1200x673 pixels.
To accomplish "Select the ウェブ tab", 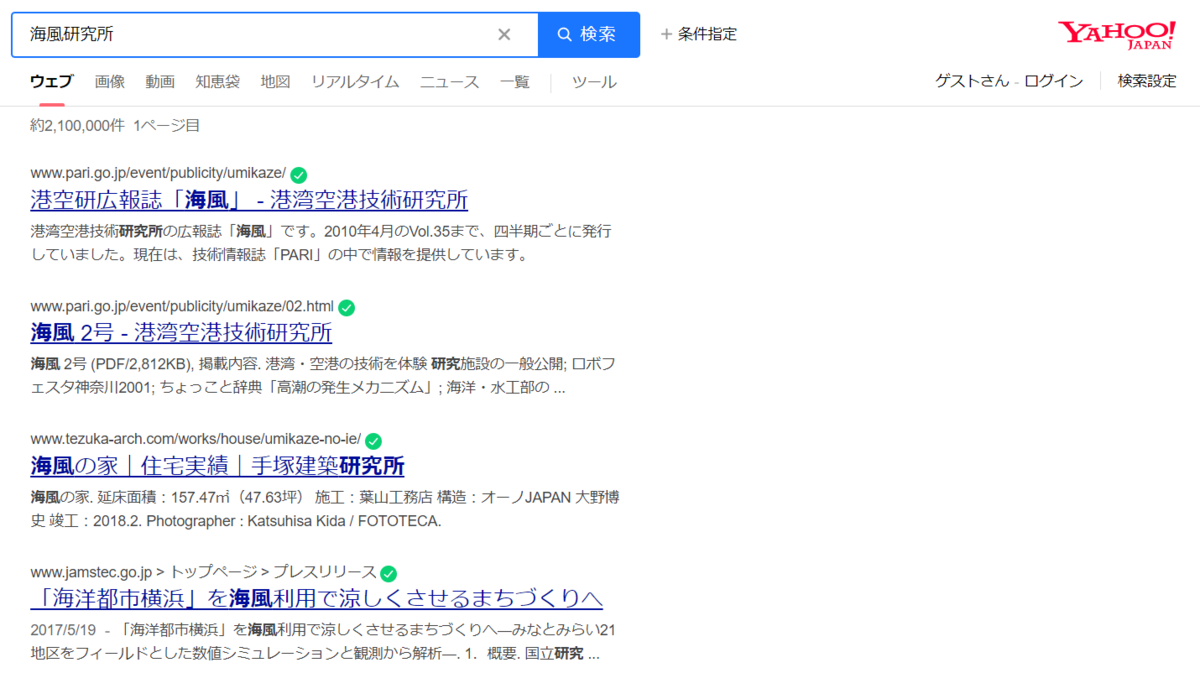I will tap(51, 82).
